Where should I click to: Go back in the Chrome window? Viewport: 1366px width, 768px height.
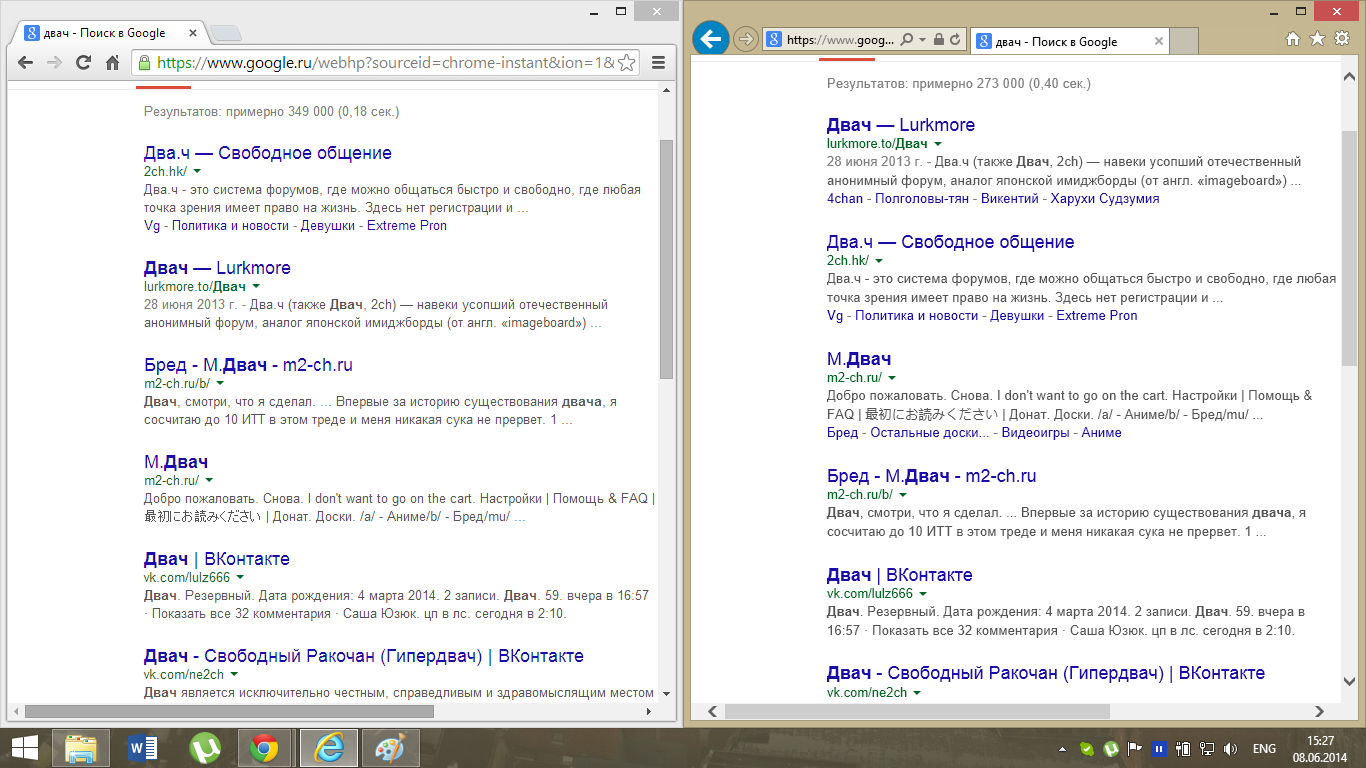pyautogui.click(x=25, y=63)
